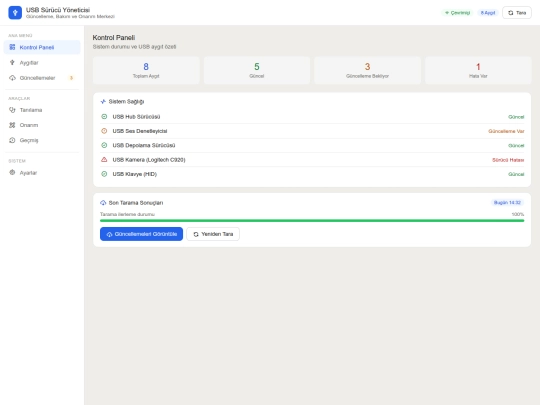Viewport: 540px width, 405px height.
Task: Open Ayarlar in the sidebar
Action: point(42,173)
